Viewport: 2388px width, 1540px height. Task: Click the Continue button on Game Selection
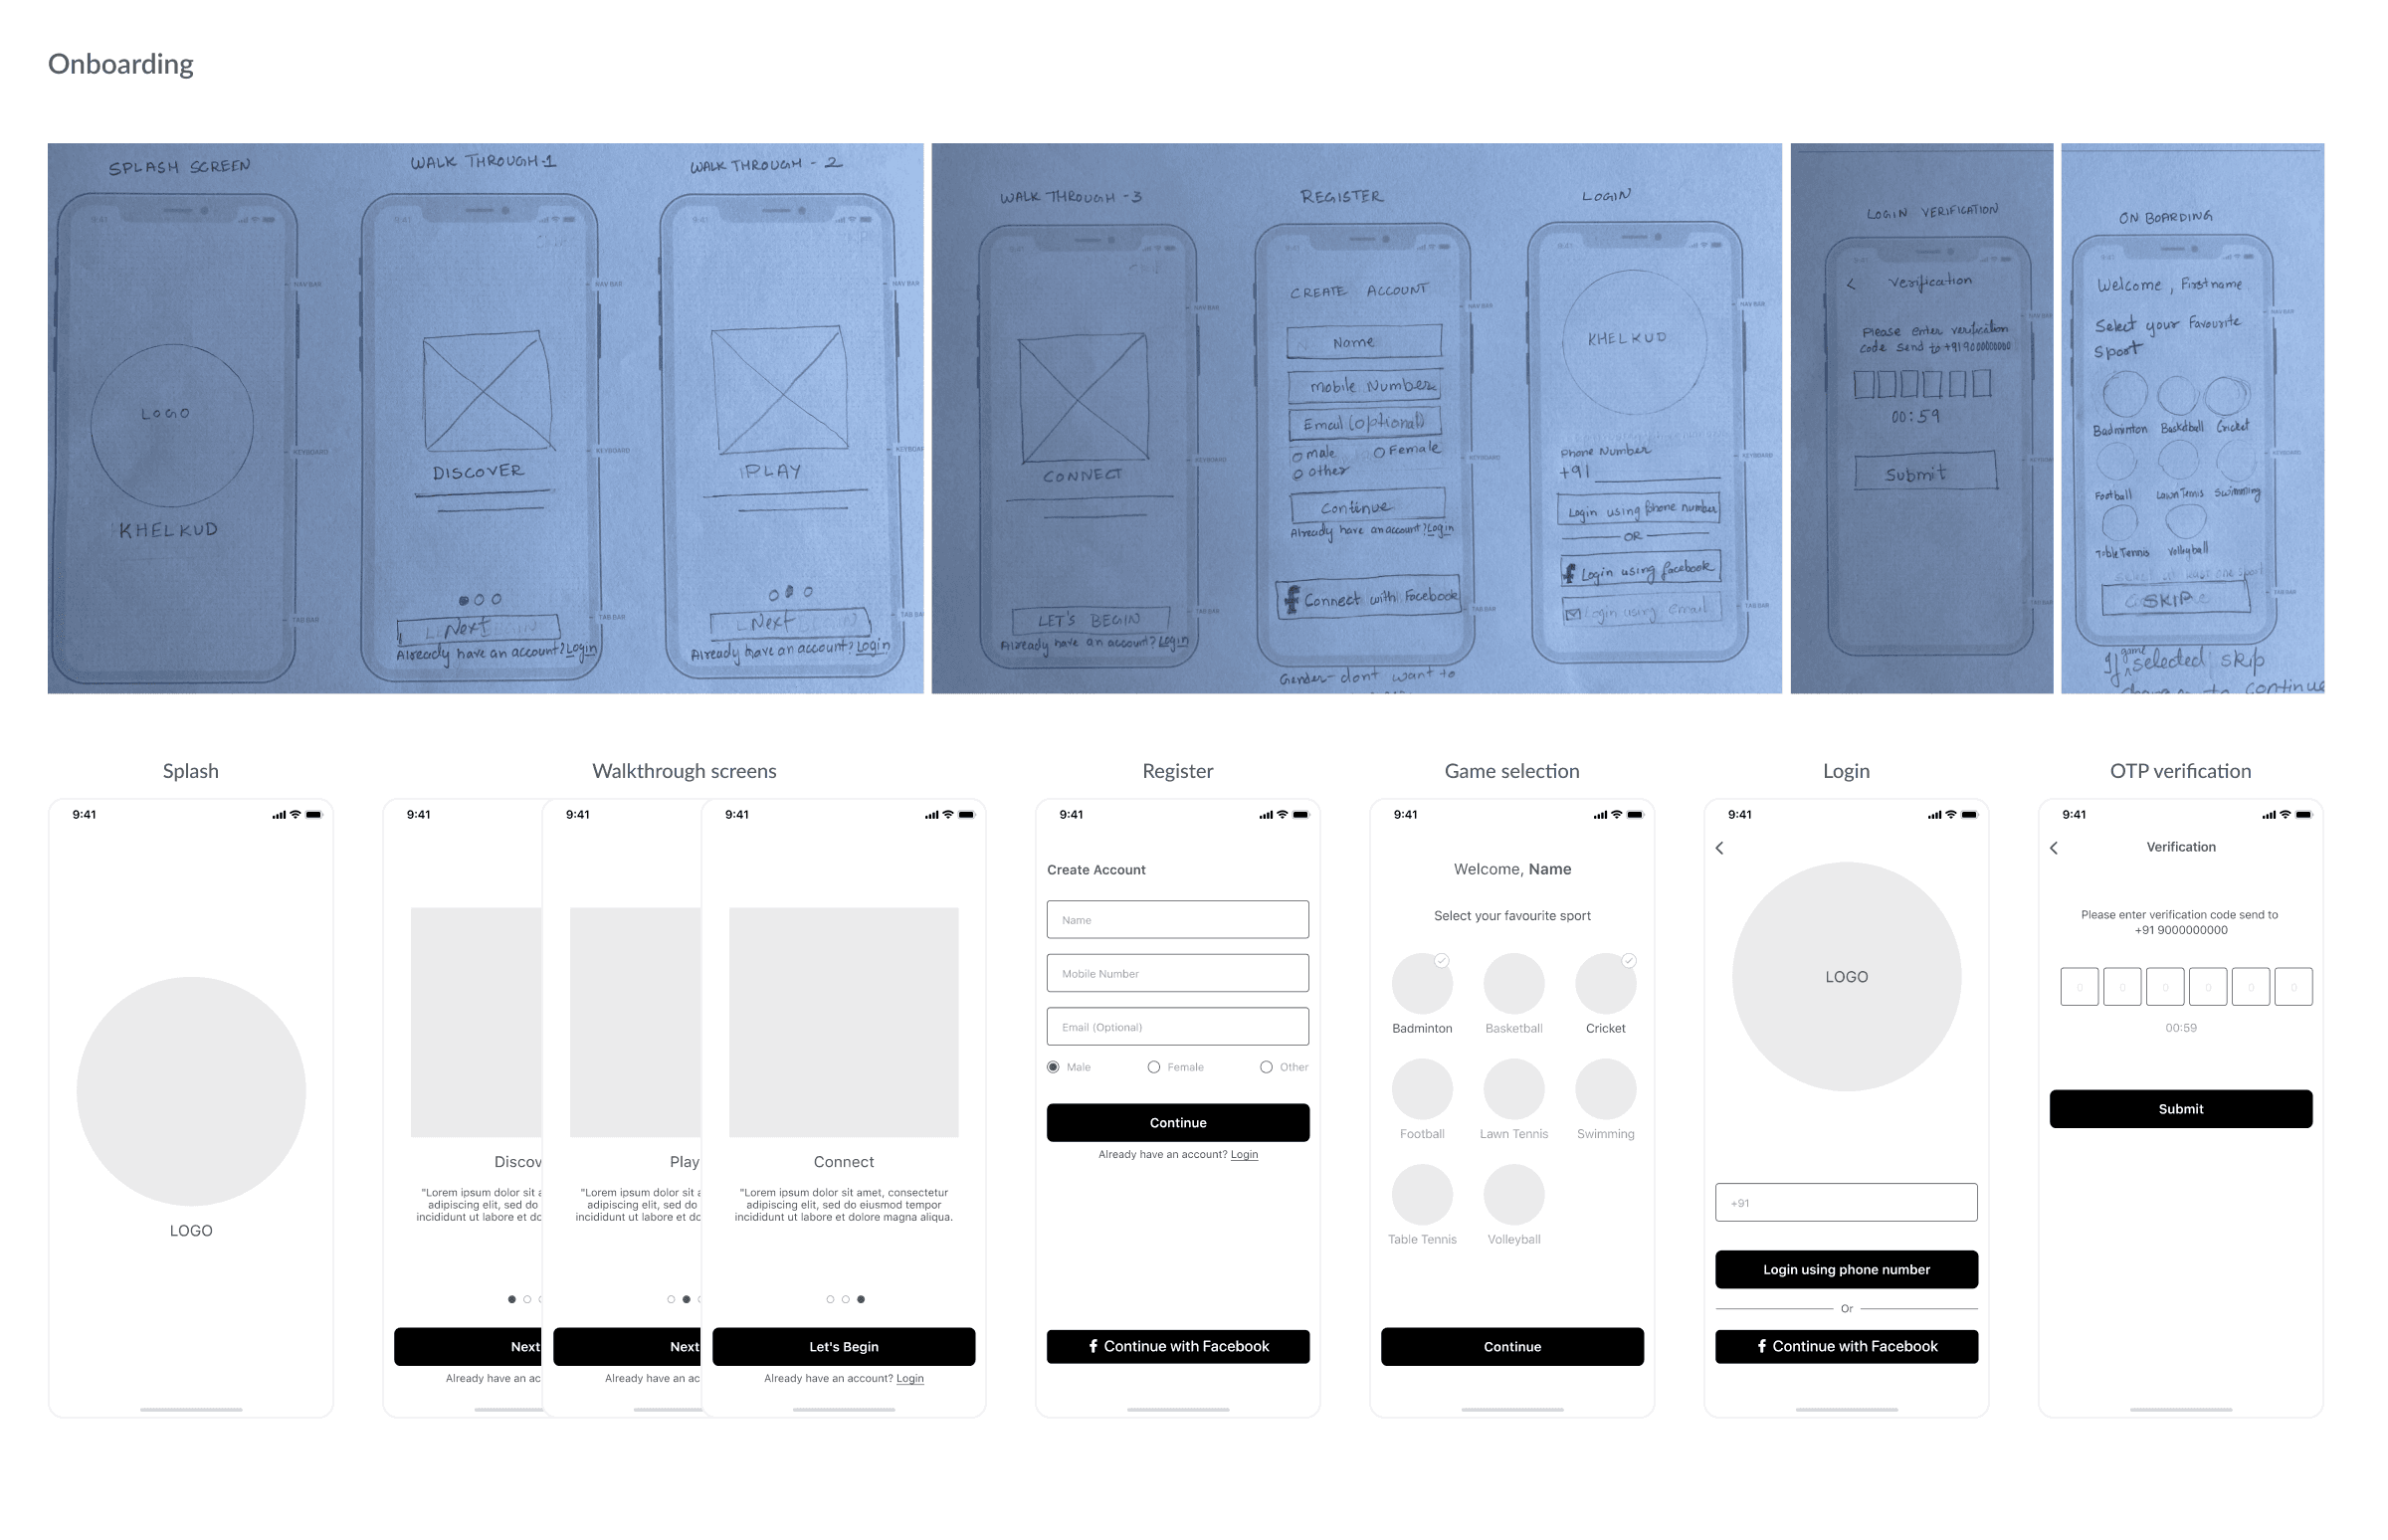[x=1512, y=1347]
